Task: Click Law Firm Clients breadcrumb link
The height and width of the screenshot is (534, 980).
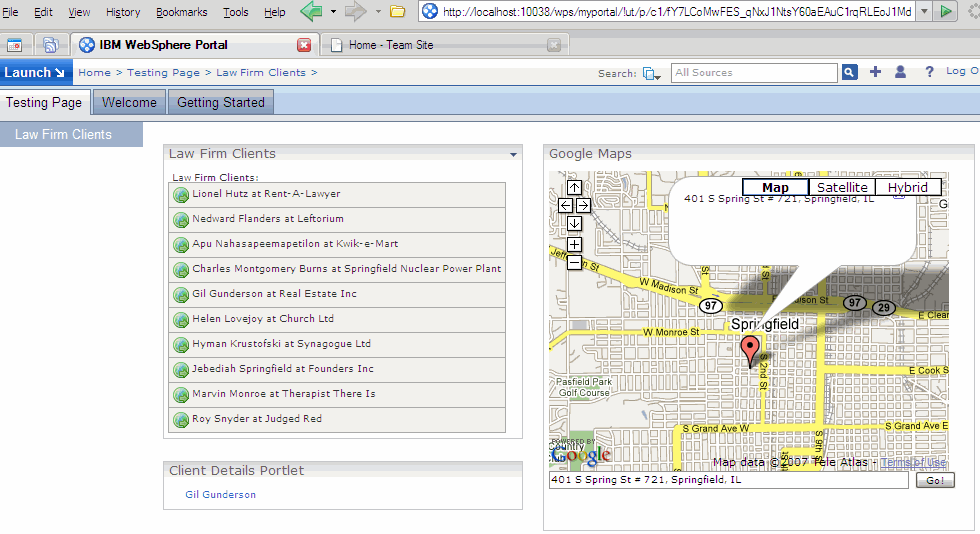Action: pyautogui.click(x=261, y=73)
